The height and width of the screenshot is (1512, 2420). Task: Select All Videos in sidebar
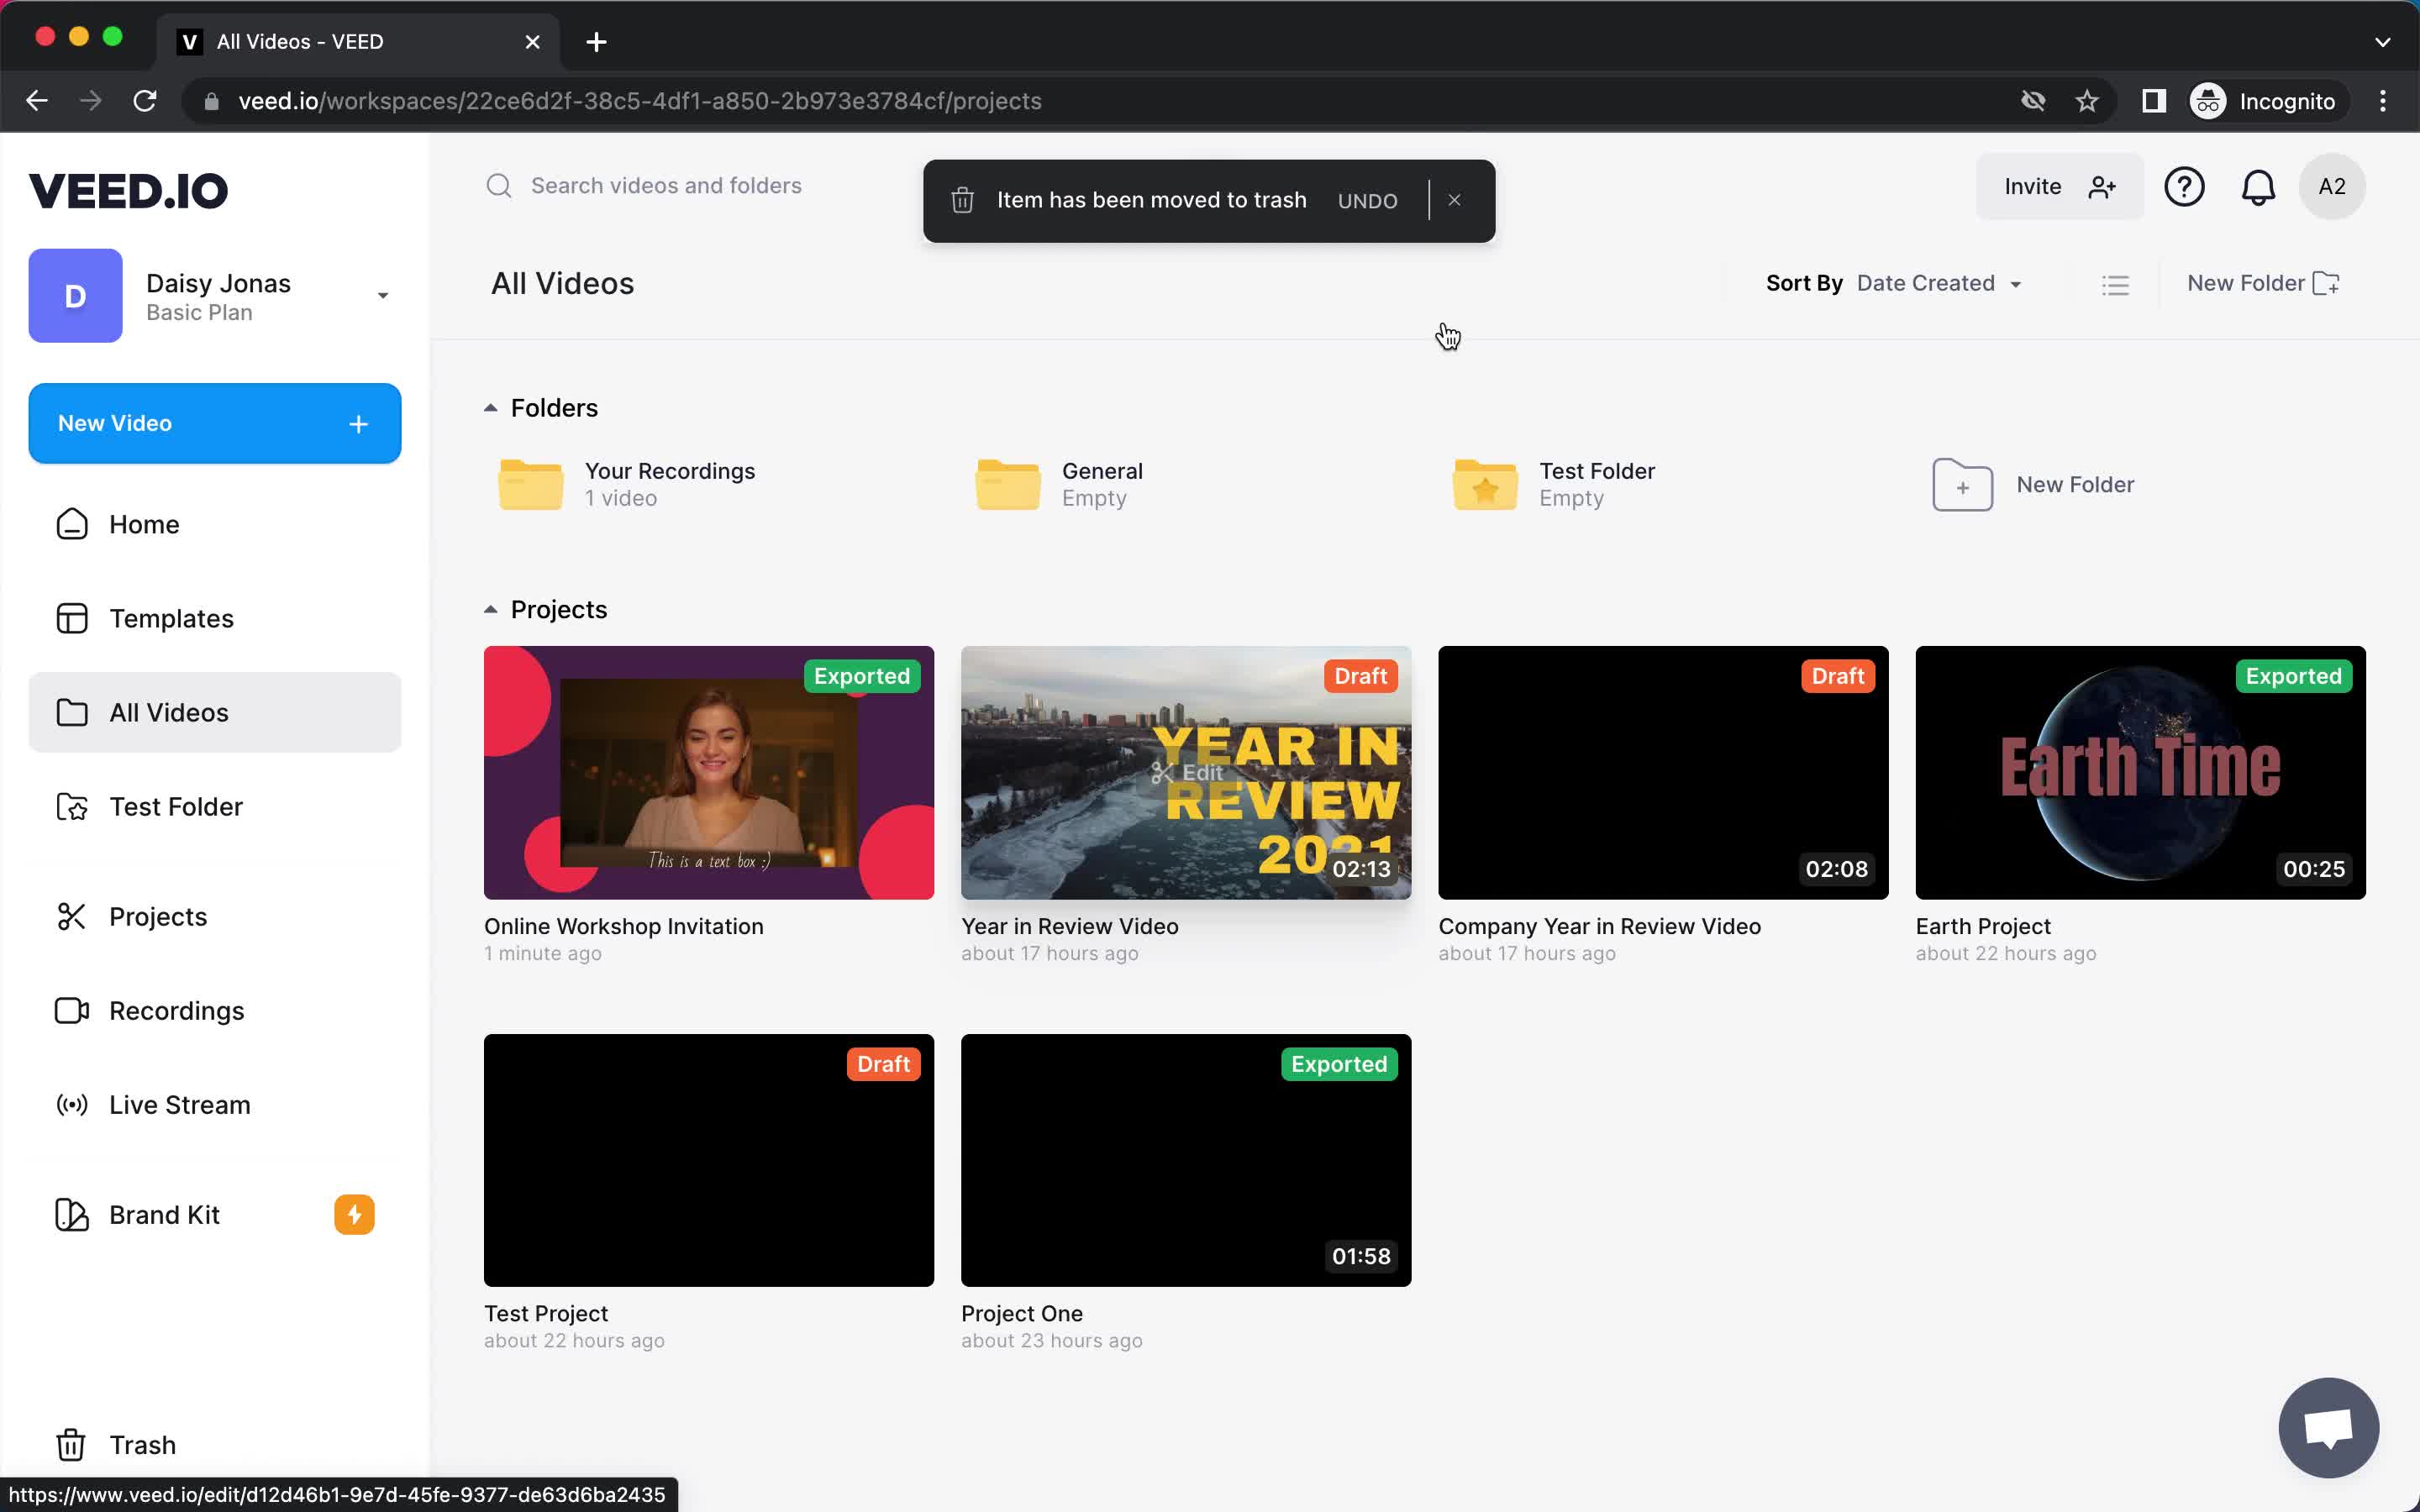coord(215,713)
